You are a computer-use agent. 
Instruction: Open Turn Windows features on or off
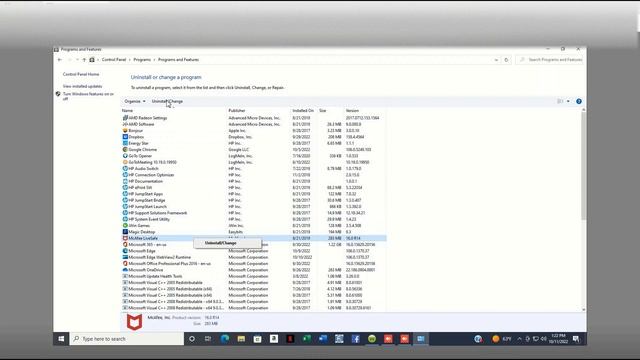click(88, 96)
